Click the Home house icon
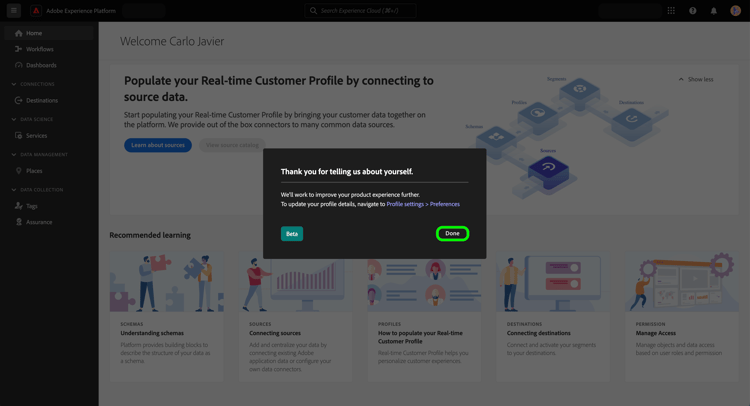The image size is (750, 406). click(19, 33)
